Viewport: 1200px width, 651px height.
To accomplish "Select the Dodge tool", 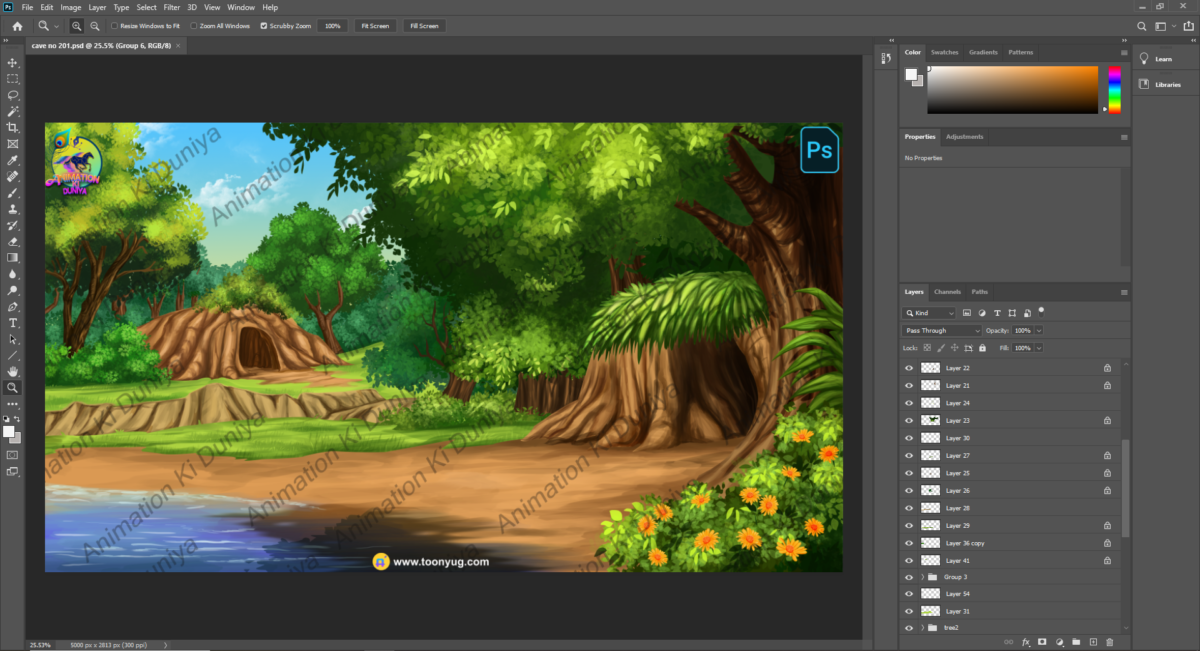I will (x=13, y=290).
